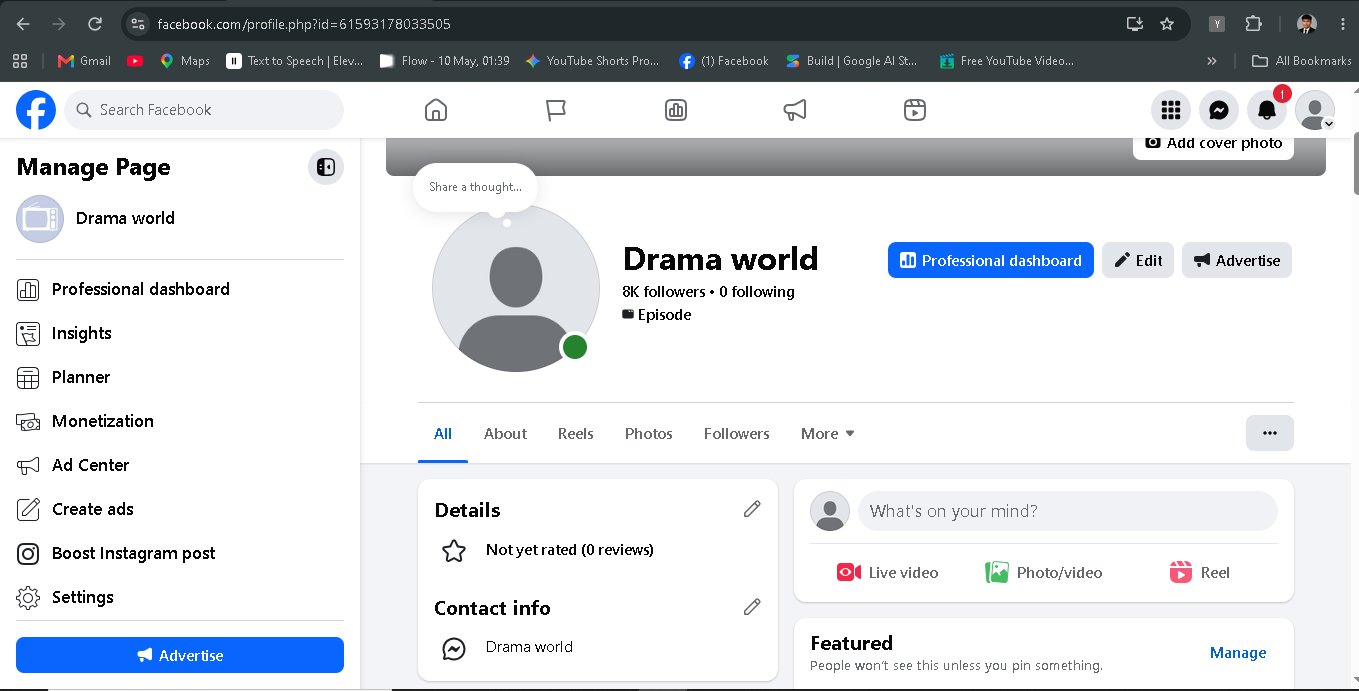Open the Home feed icon
The image size is (1359, 691).
pyautogui.click(x=436, y=110)
